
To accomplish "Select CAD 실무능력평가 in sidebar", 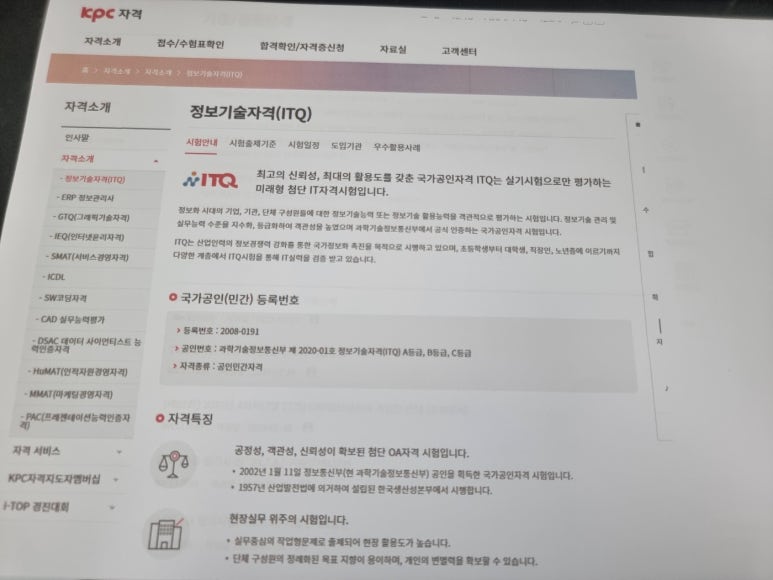I will [70, 320].
